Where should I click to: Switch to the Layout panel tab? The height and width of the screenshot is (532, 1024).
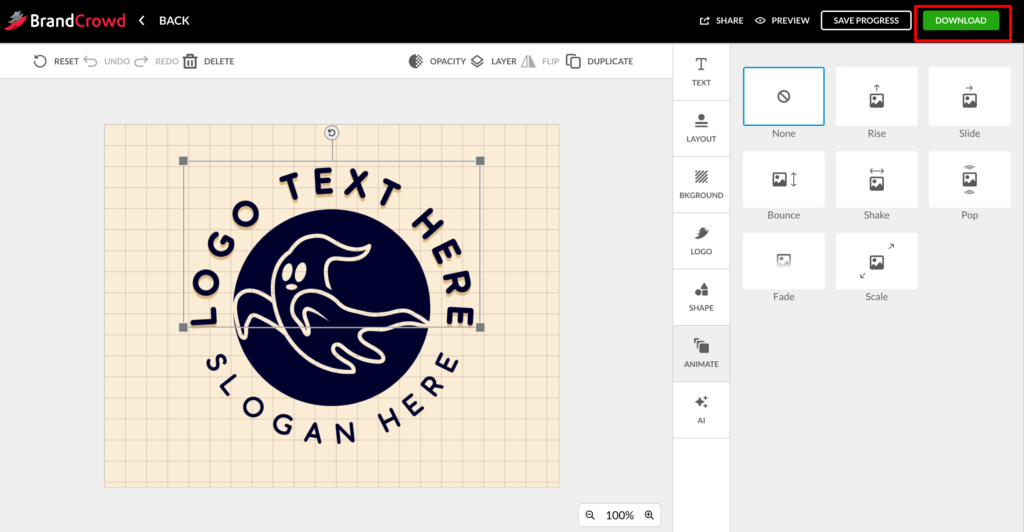pos(701,127)
